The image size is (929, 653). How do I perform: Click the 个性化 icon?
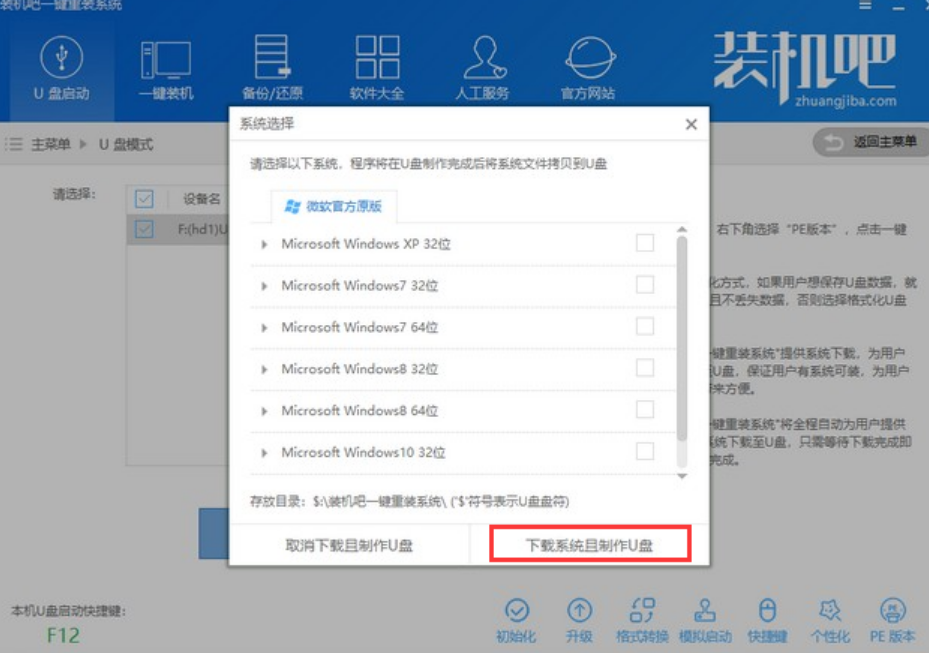(830, 610)
